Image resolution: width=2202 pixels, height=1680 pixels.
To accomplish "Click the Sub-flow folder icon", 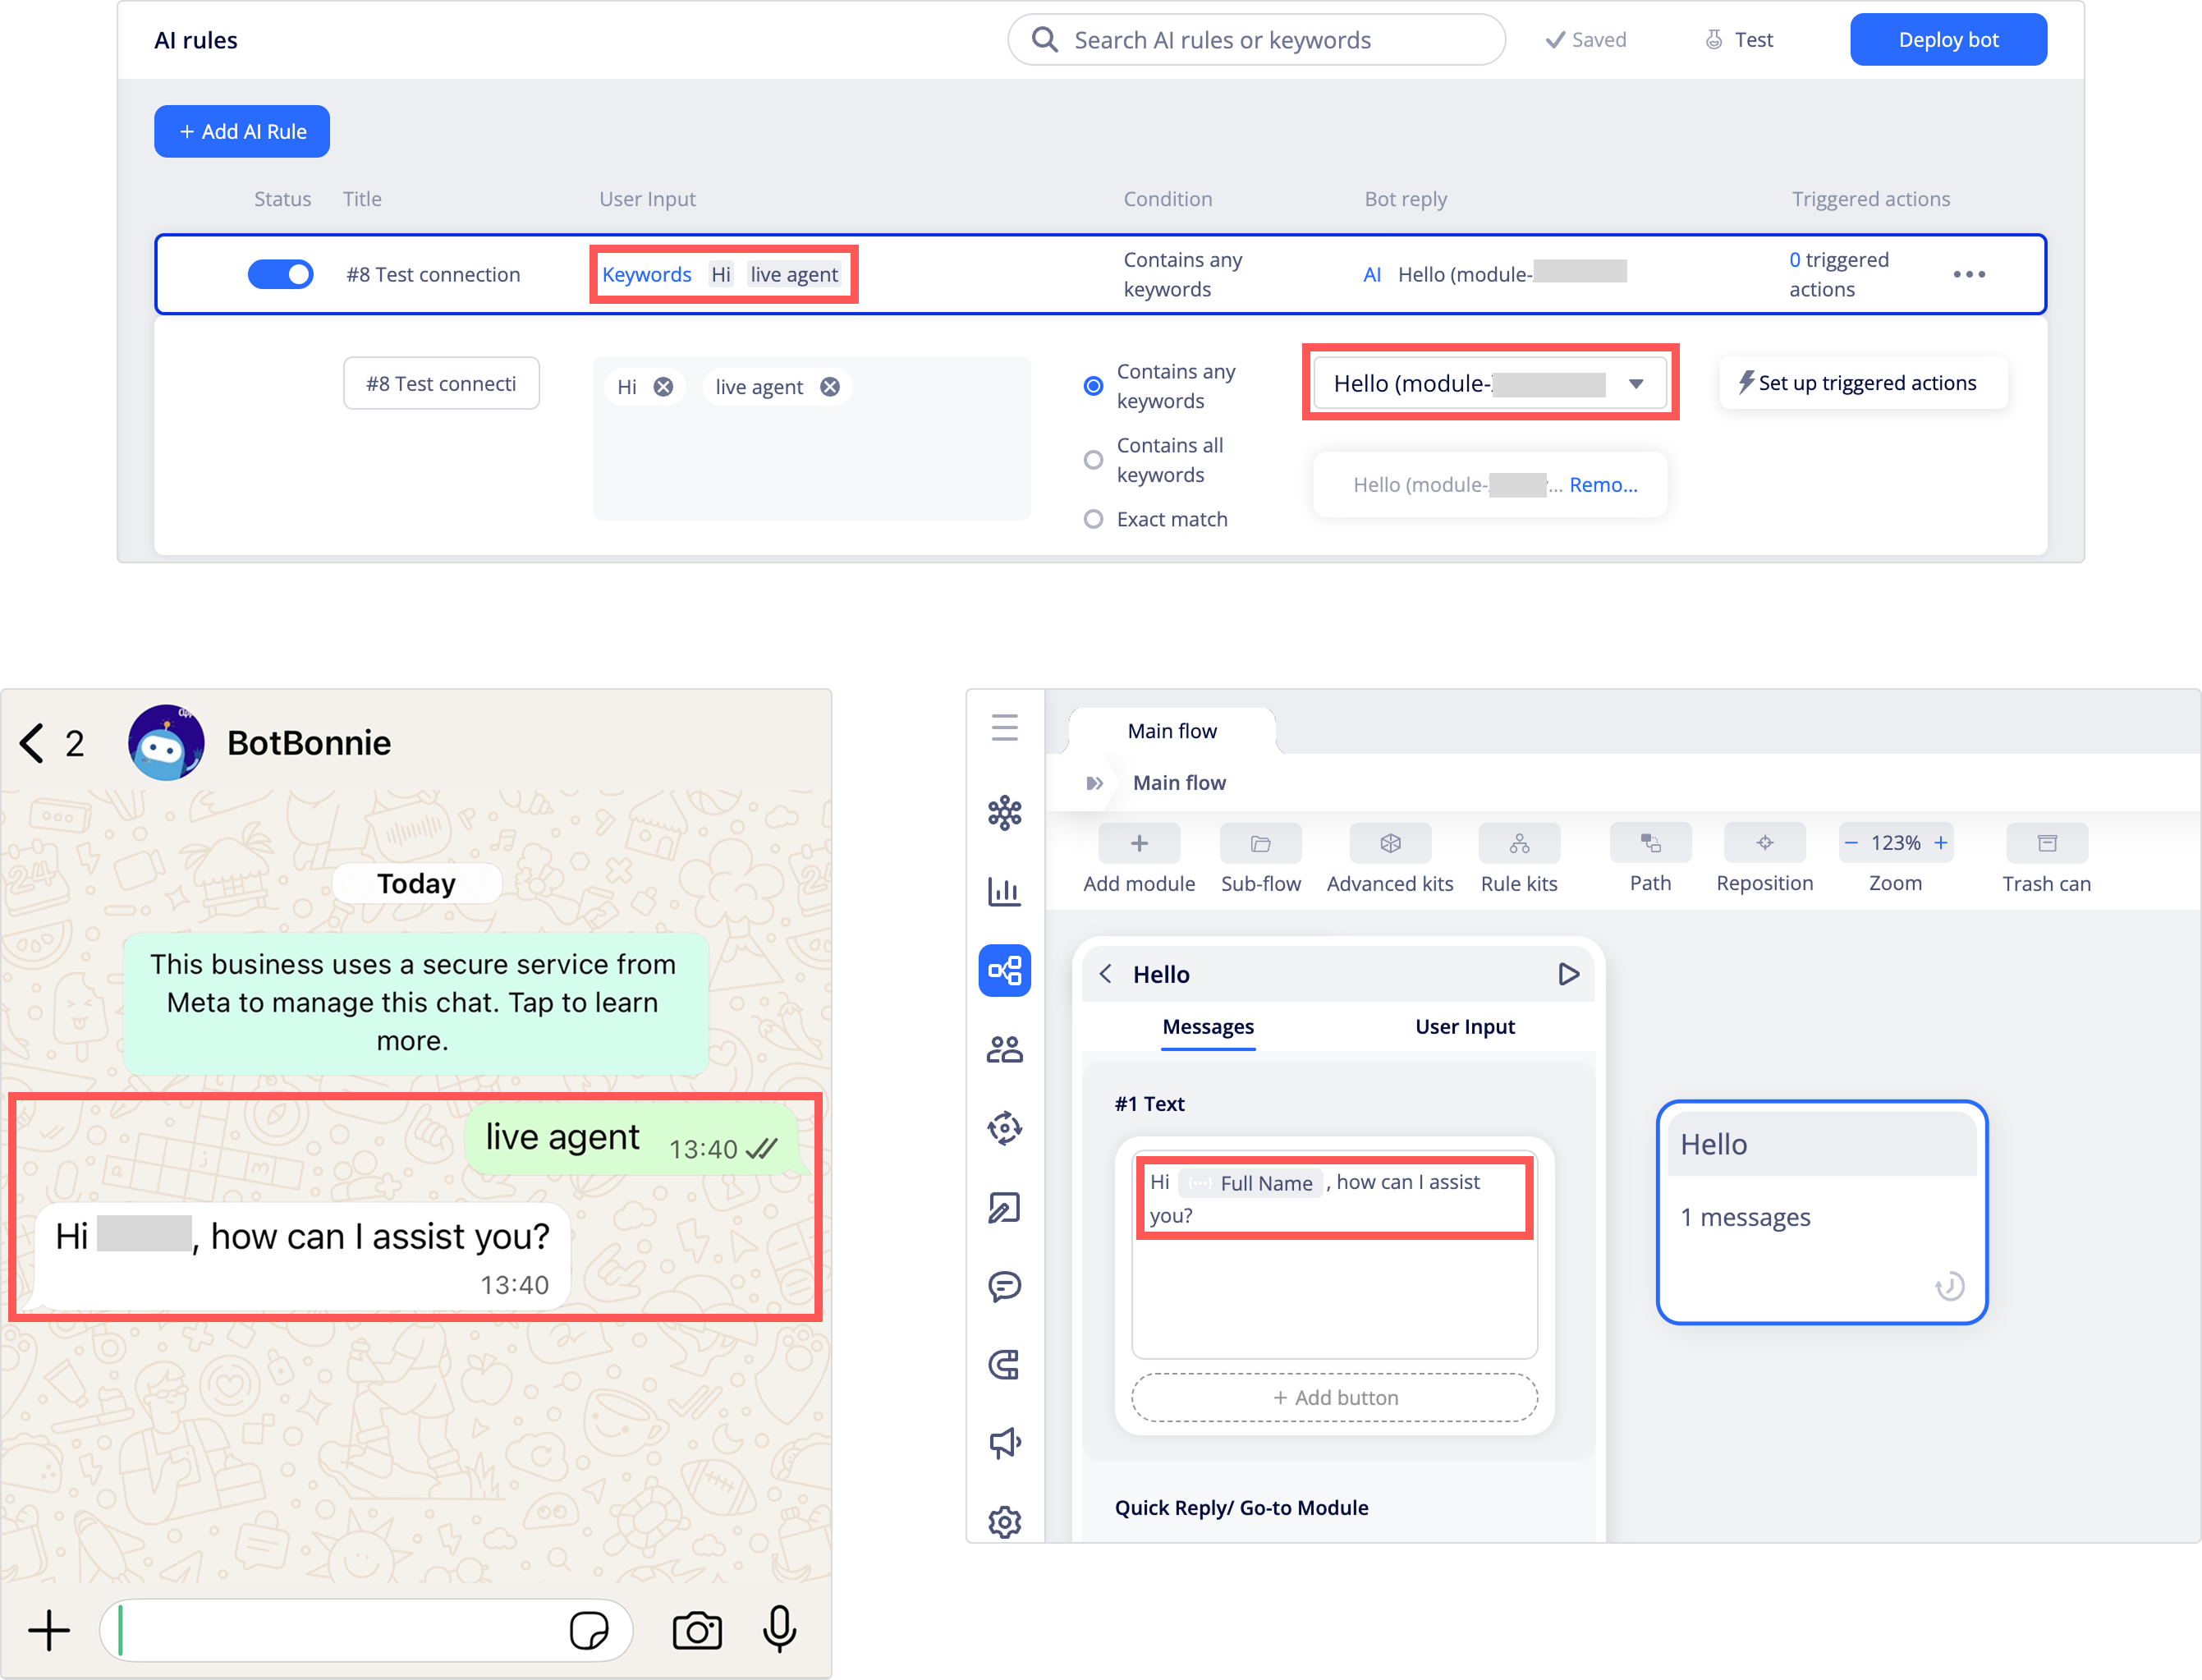I will pyautogui.click(x=1260, y=843).
